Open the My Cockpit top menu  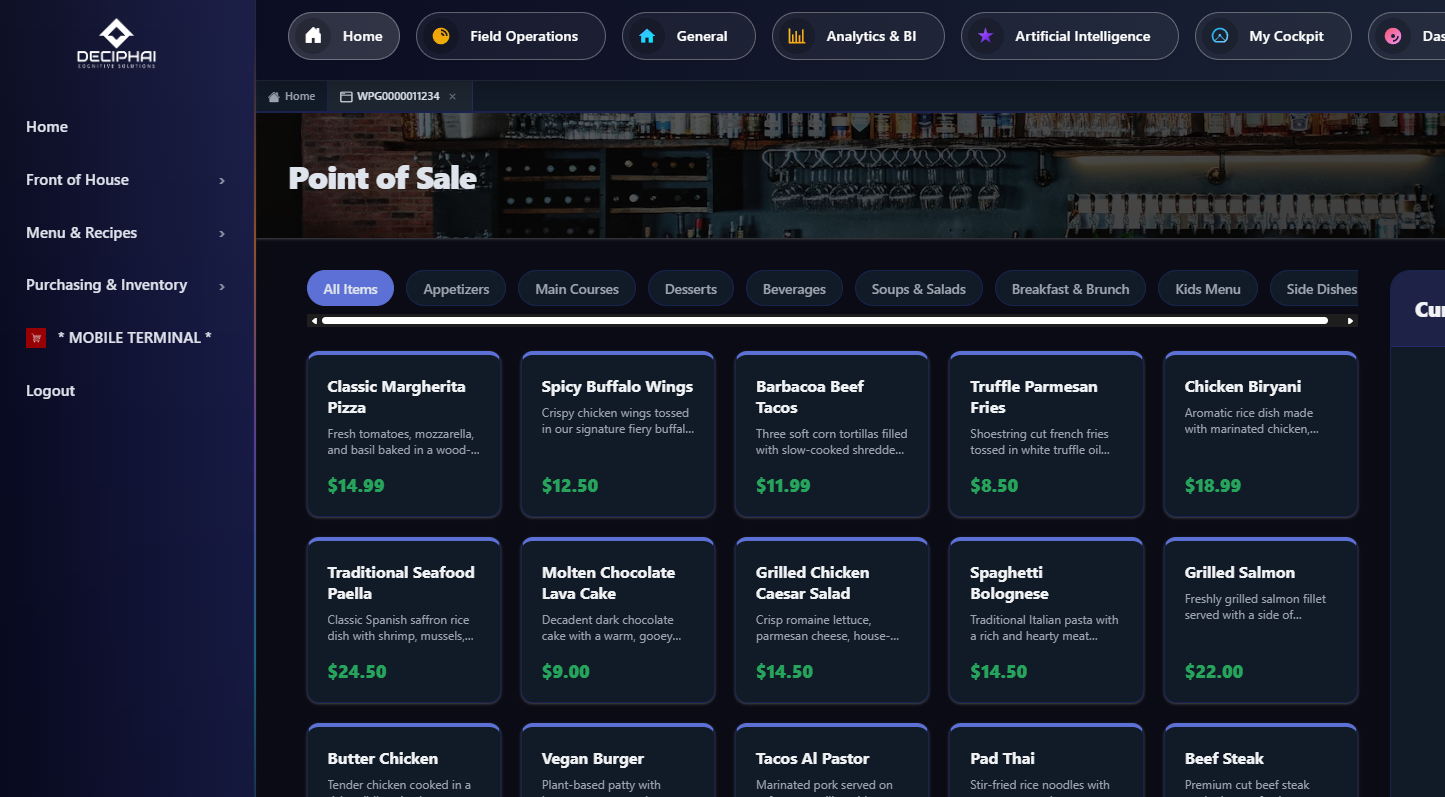pos(1273,36)
